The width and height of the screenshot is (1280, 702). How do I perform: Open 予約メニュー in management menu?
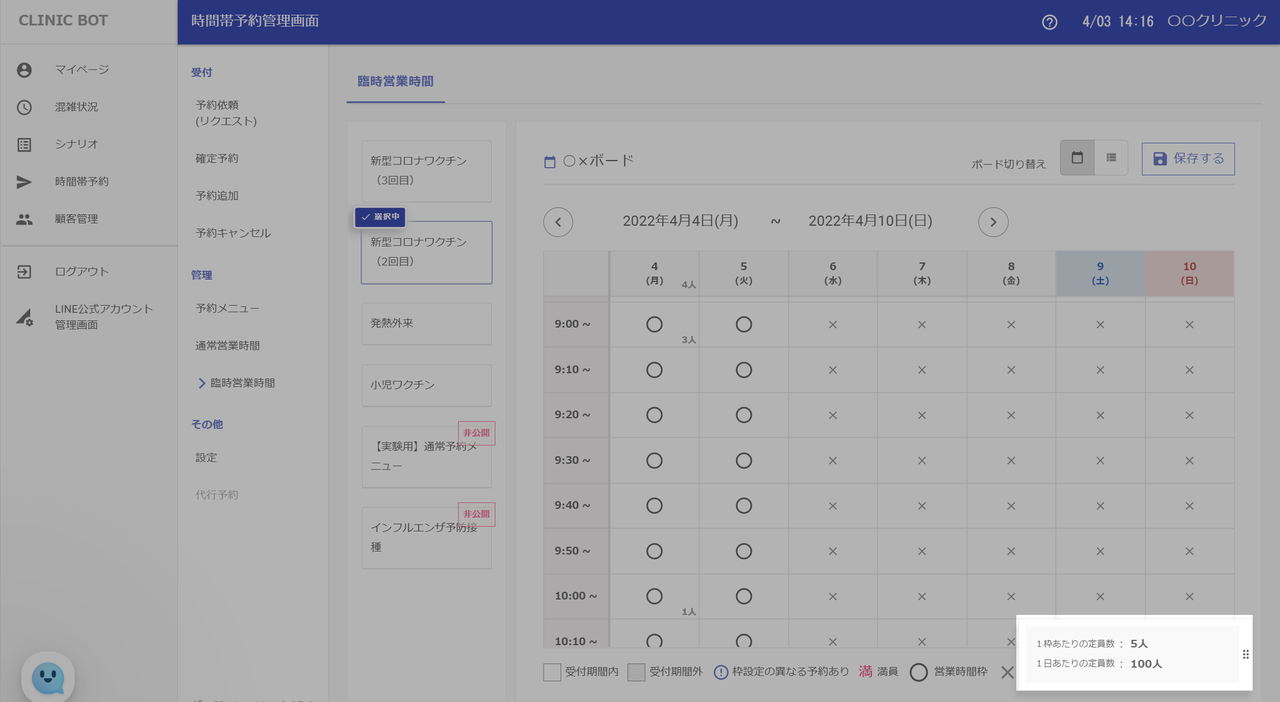point(227,308)
